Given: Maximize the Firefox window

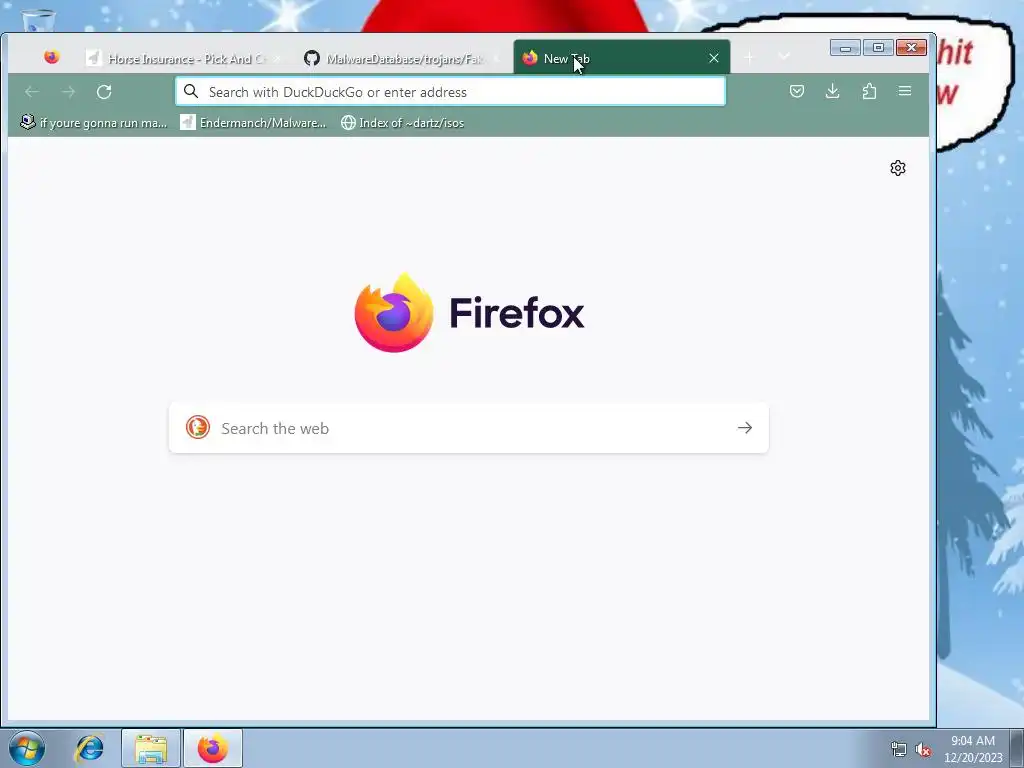Looking at the screenshot, I should click(x=878, y=48).
